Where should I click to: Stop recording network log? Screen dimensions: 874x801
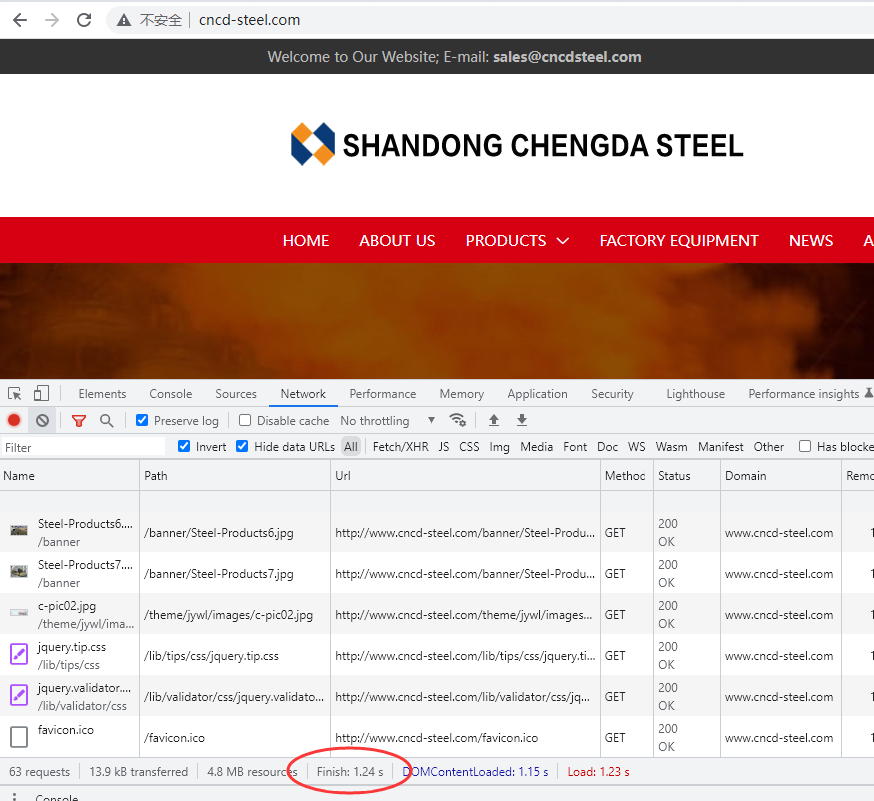click(x=14, y=421)
